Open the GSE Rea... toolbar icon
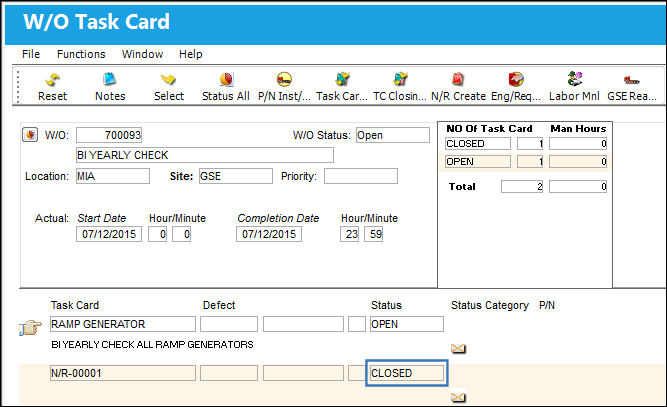This screenshot has height=407, width=667. (x=632, y=80)
